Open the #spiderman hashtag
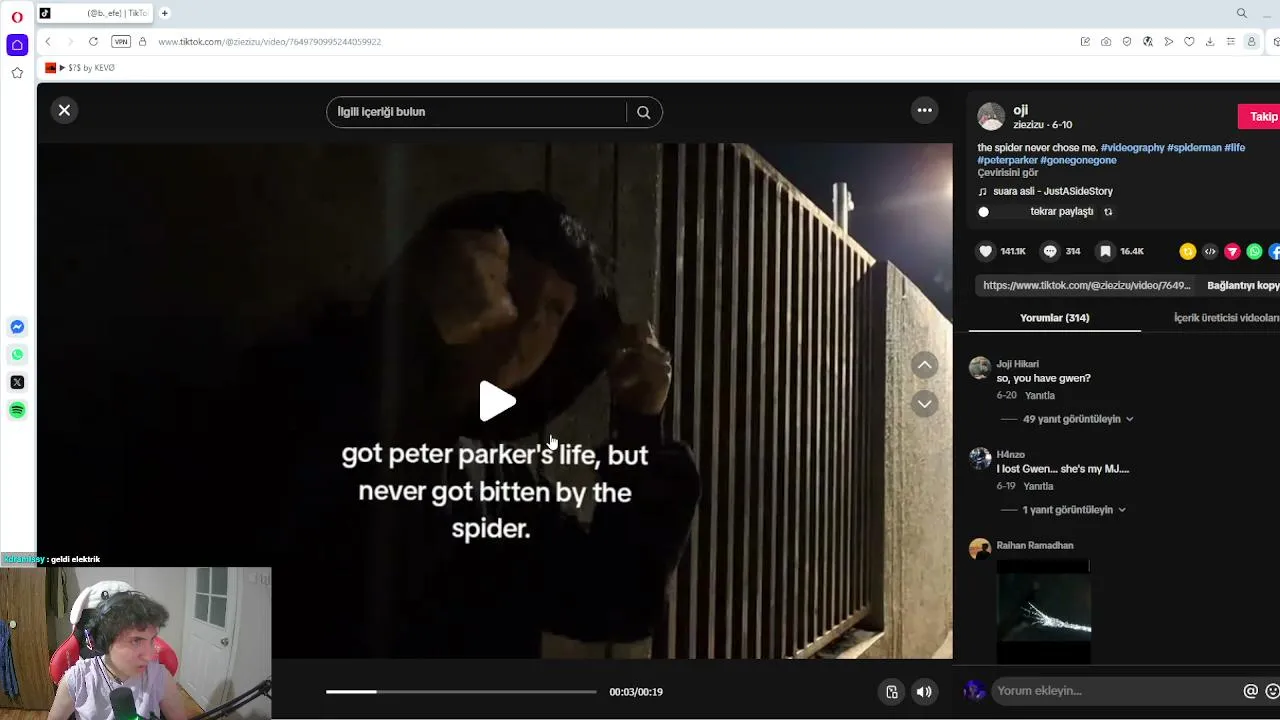1280x720 pixels. pyautogui.click(x=1194, y=147)
